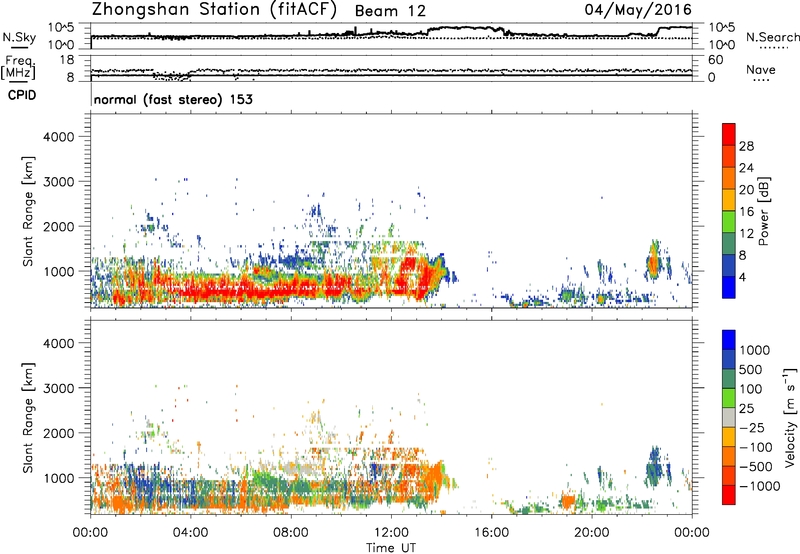Select the Freq. [MHz] axis label

[x=18, y=68]
